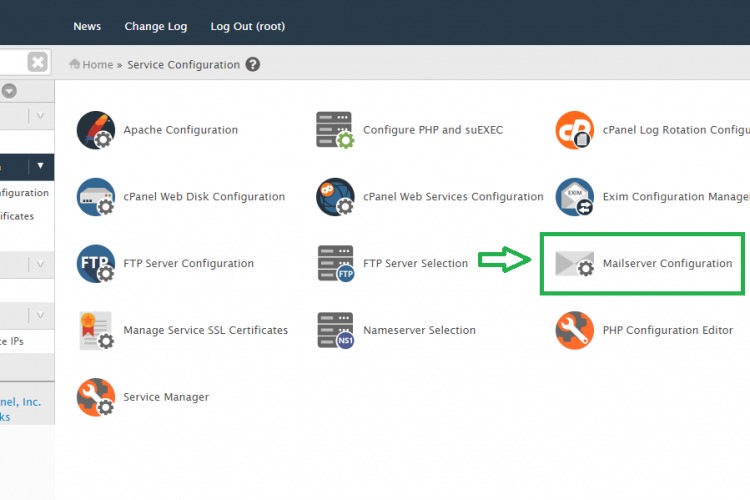This screenshot has height=500, width=750.
Task: Open the Apache Configuration icon
Action: click(96, 130)
